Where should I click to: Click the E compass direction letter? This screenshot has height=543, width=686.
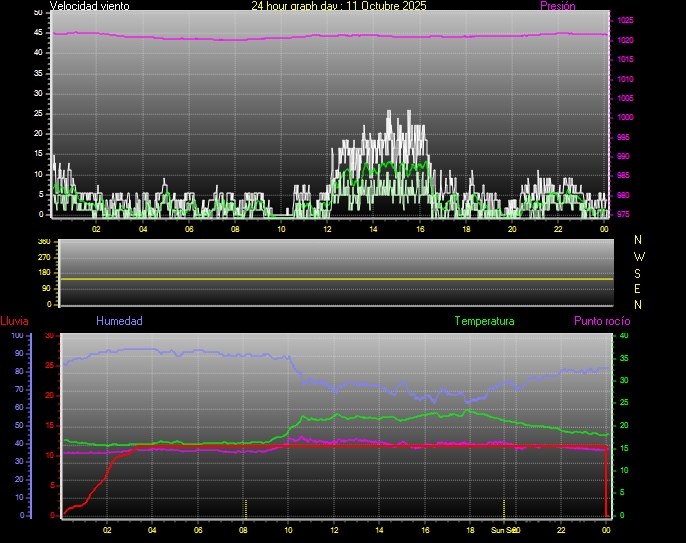(x=639, y=288)
